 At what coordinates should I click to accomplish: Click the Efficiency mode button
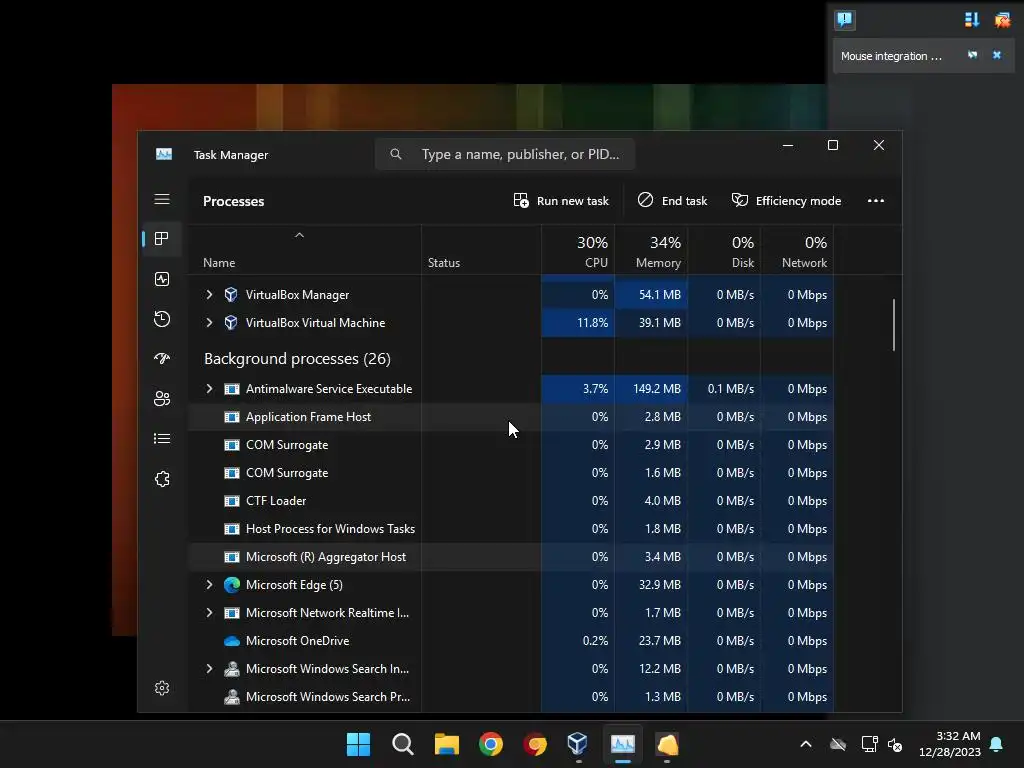click(786, 201)
